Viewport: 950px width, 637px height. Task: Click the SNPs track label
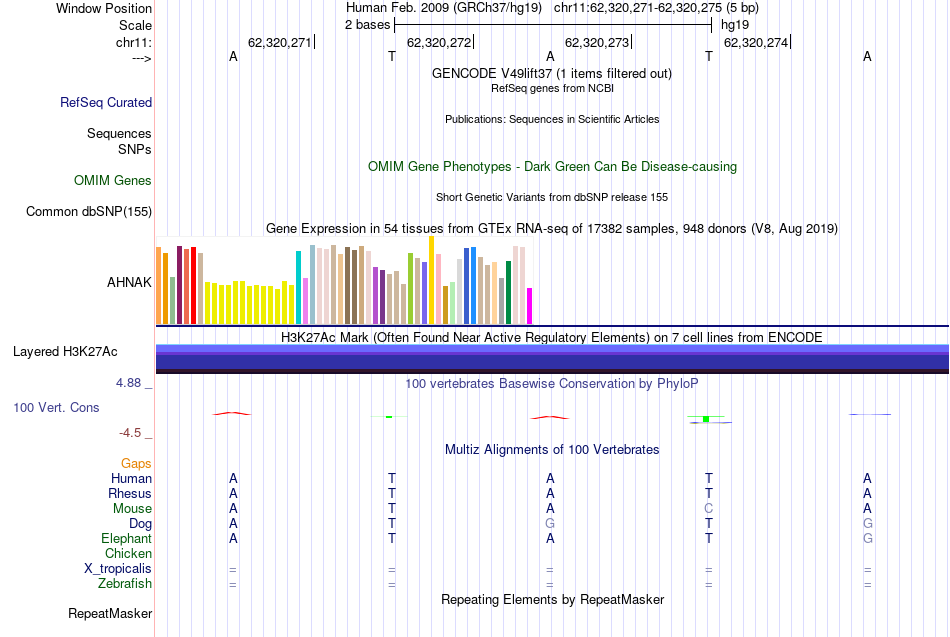135,149
